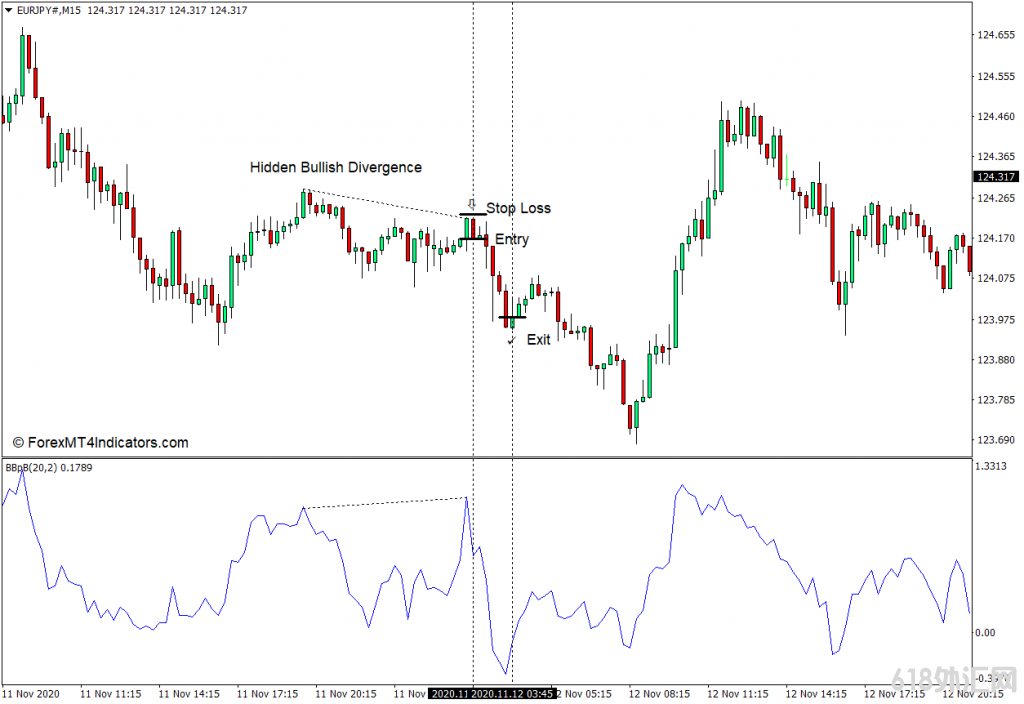1024x704 pixels.
Task: Select the dashed divergence trendline on indicator
Action: pyautogui.click(x=385, y=503)
